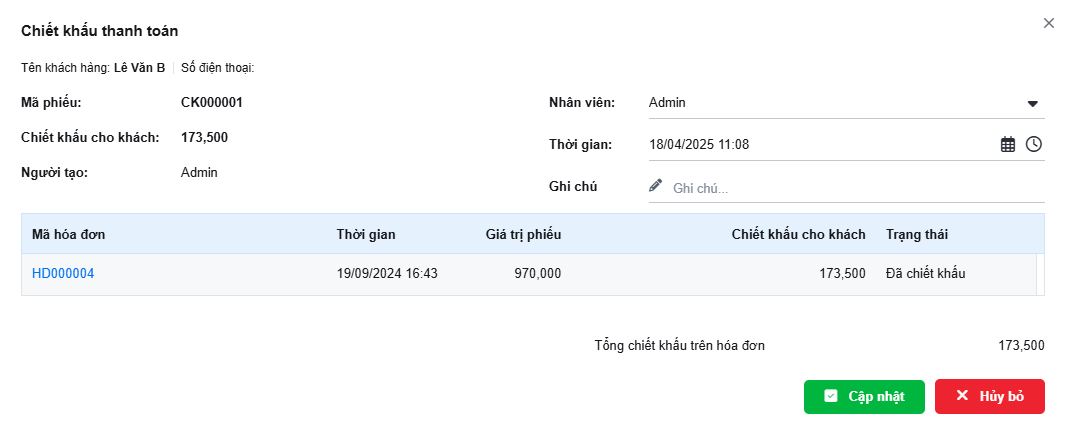The height and width of the screenshot is (437, 1069).
Task: Expand the Nhân viên dropdown arrow
Action: pos(1032,104)
